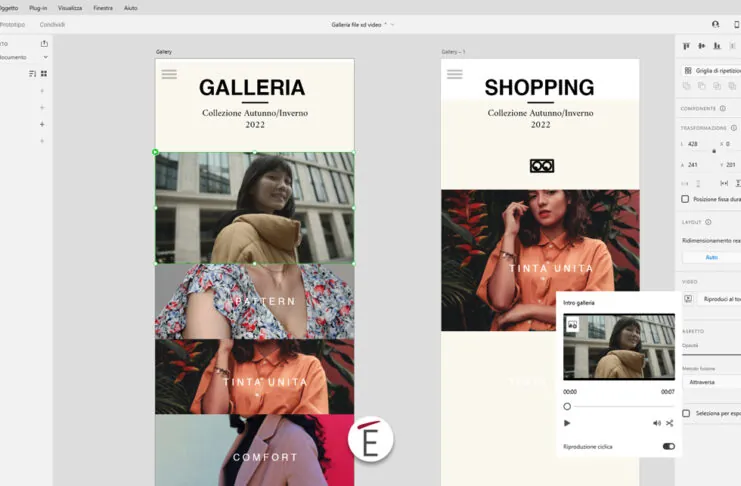Toggle Riproduzione ciclica switch
The image size is (741, 486).
click(668, 446)
